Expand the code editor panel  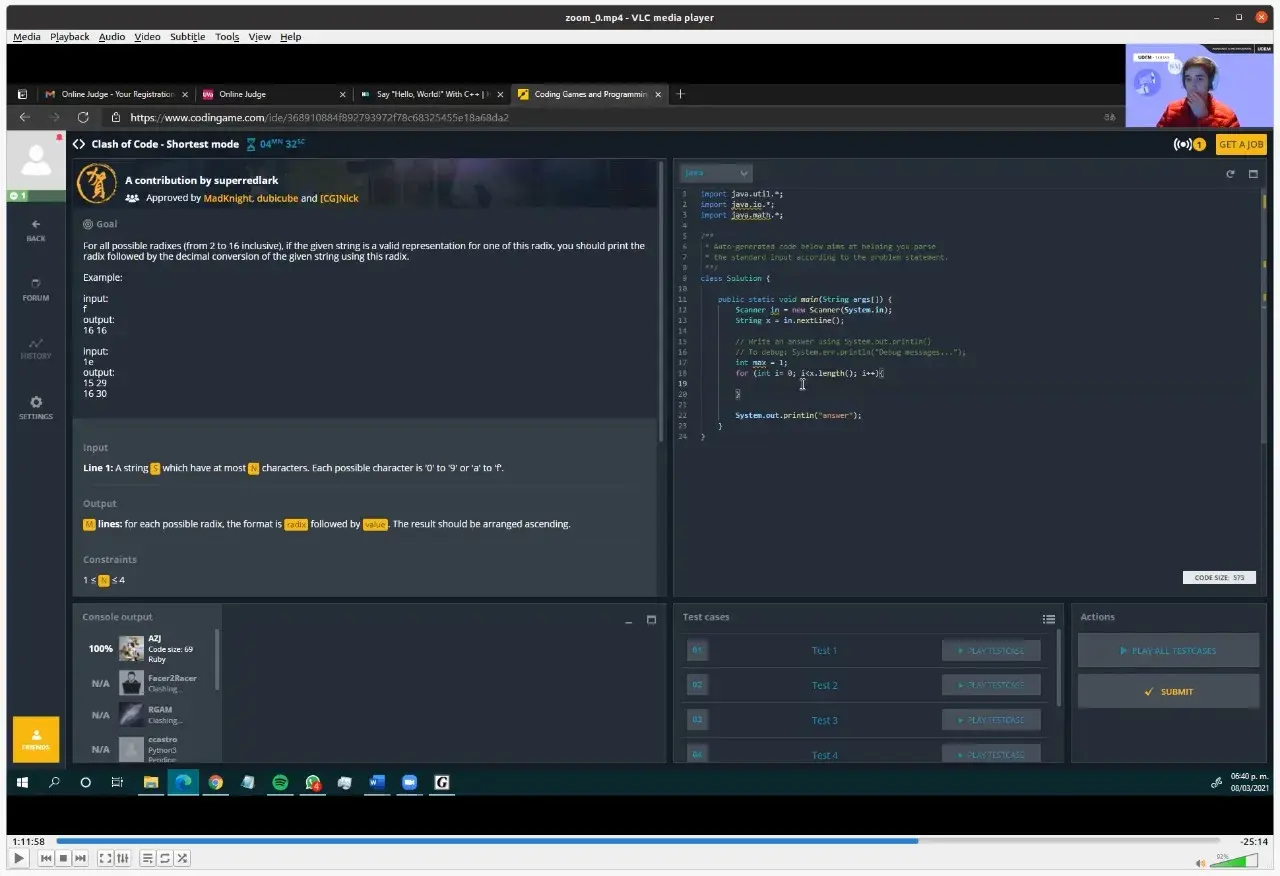pyautogui.click(x=1253, y=174)
